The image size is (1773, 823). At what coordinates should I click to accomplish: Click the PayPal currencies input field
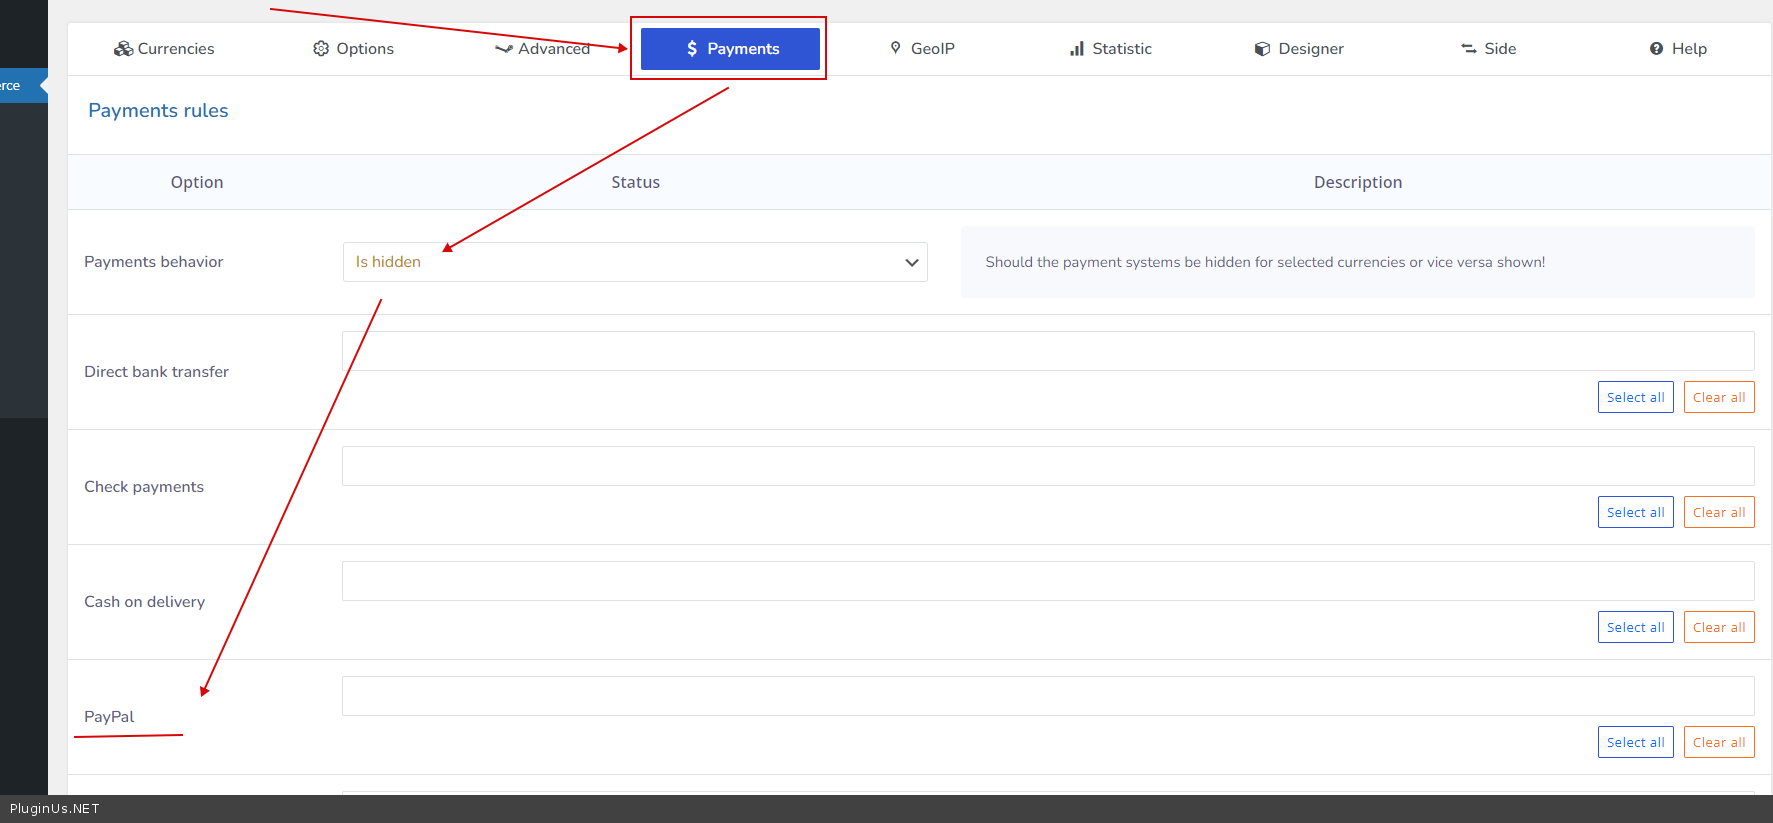(x=1047, y=696)
